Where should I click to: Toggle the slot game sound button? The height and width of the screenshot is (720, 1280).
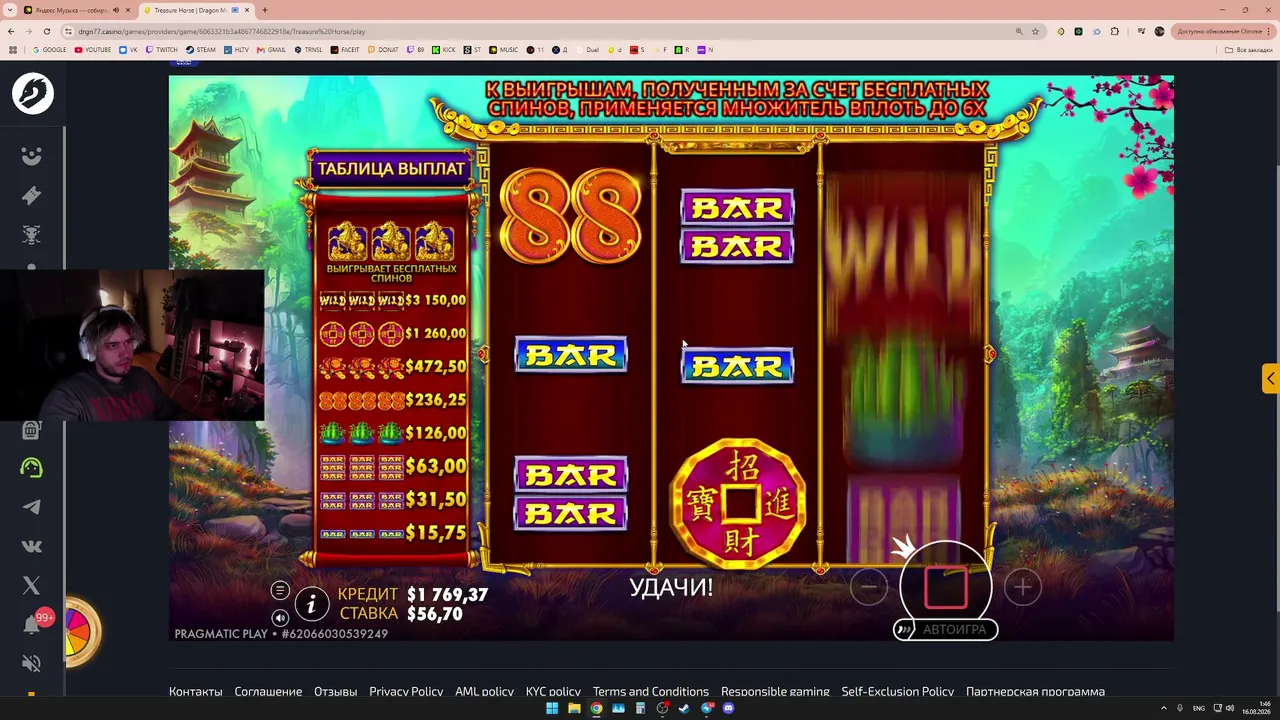(280, 618)
